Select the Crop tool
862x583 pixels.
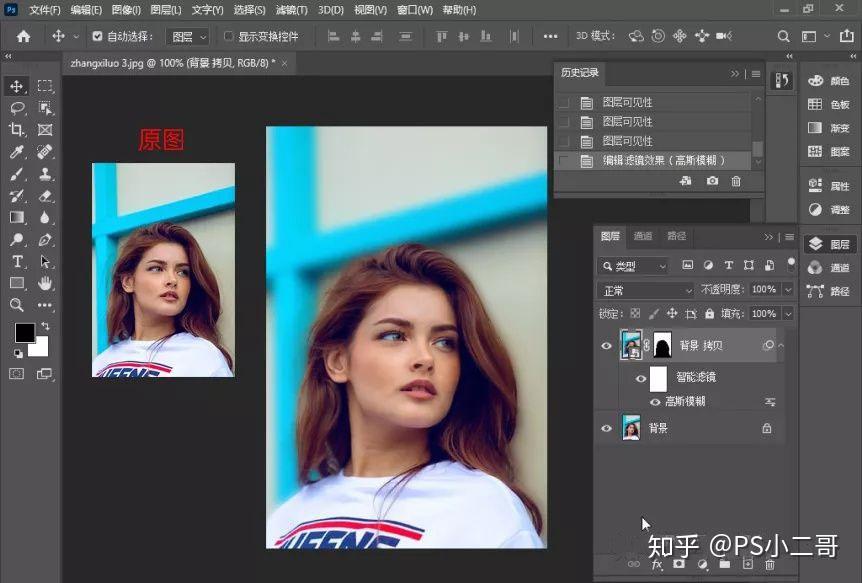pyautogui.click(x=17, y=130)
